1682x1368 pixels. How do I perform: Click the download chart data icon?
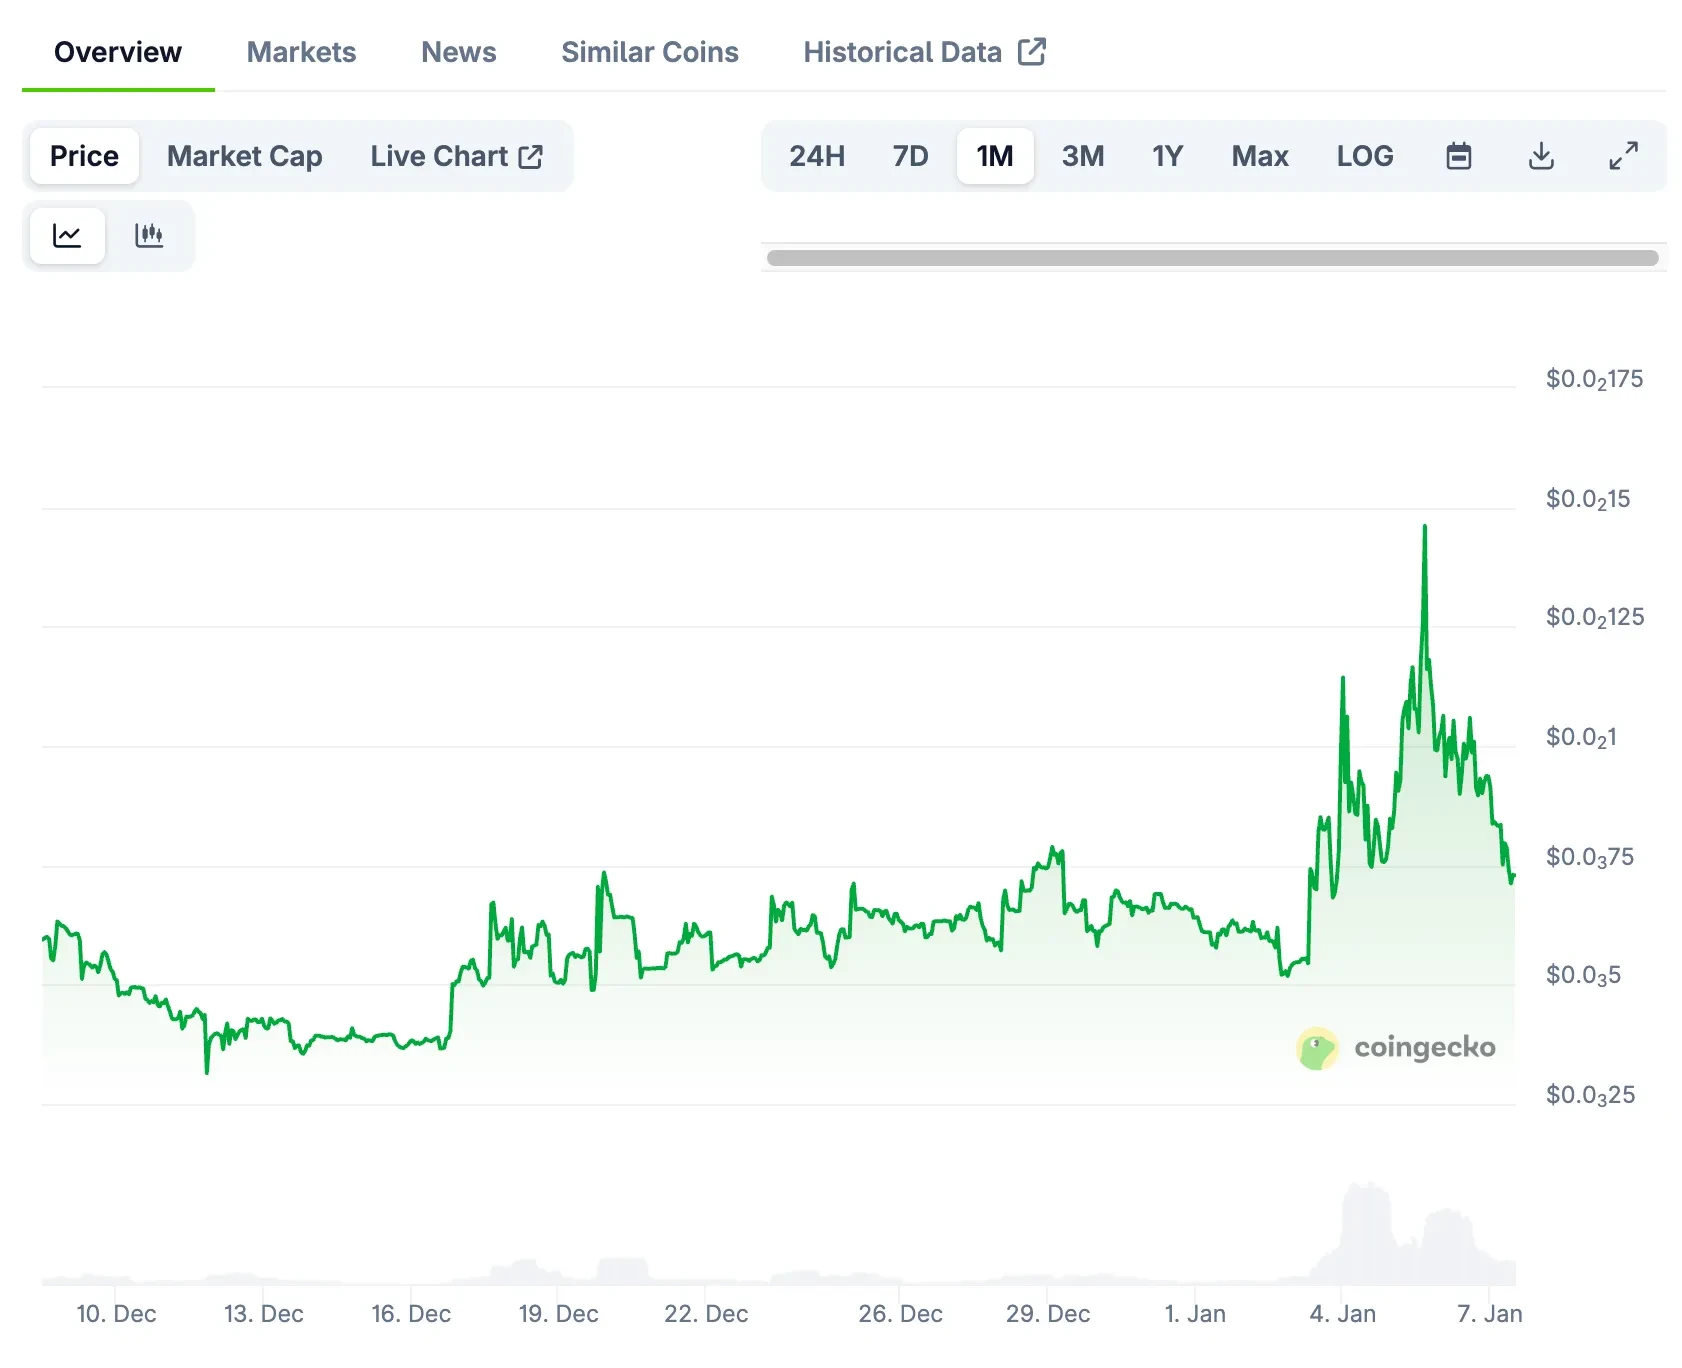[1541, 156]
